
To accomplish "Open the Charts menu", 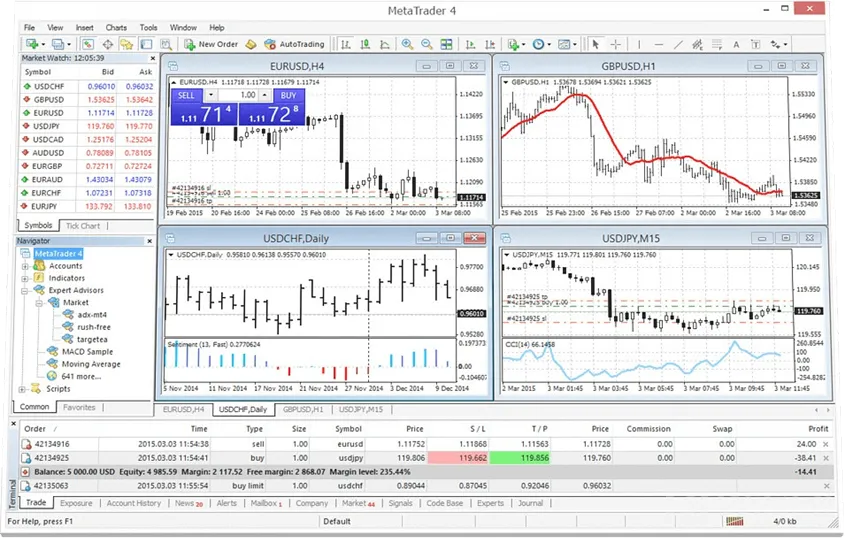I will click(116, 27).
